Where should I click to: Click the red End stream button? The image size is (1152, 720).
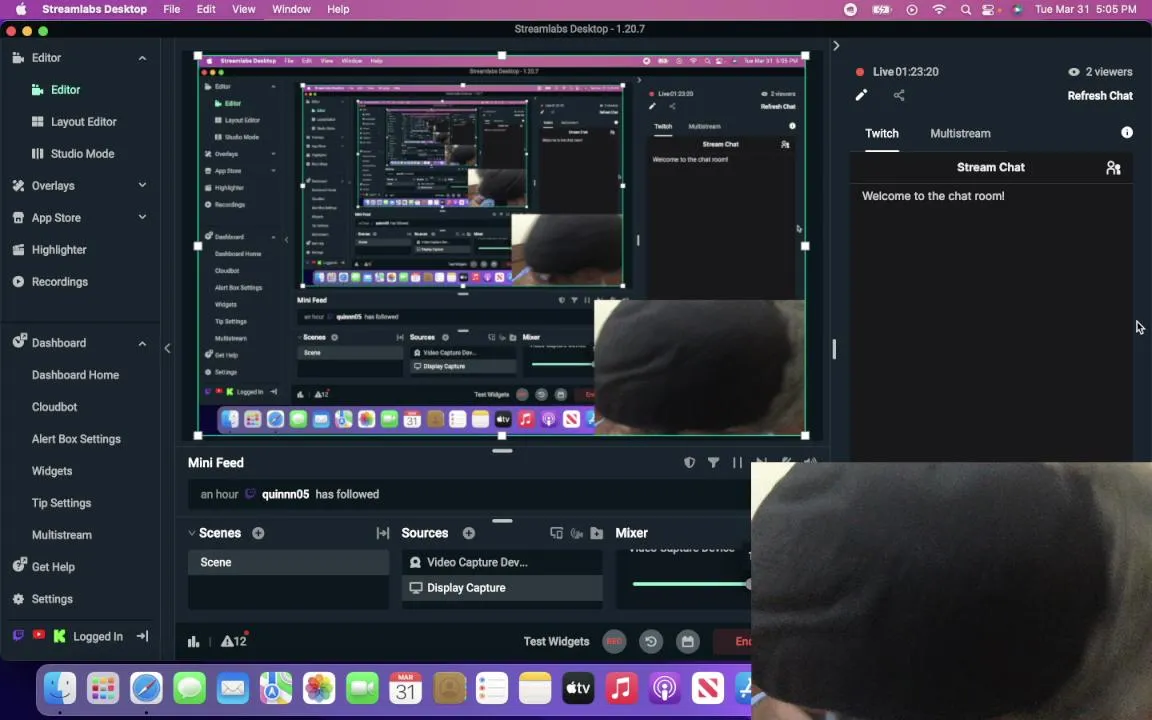[733, 641]
